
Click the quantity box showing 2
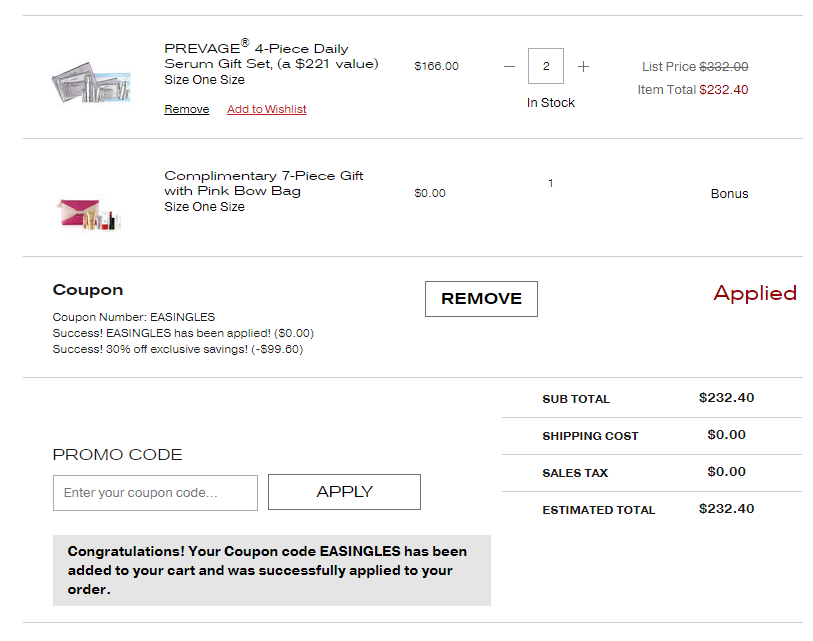(546, 66)
